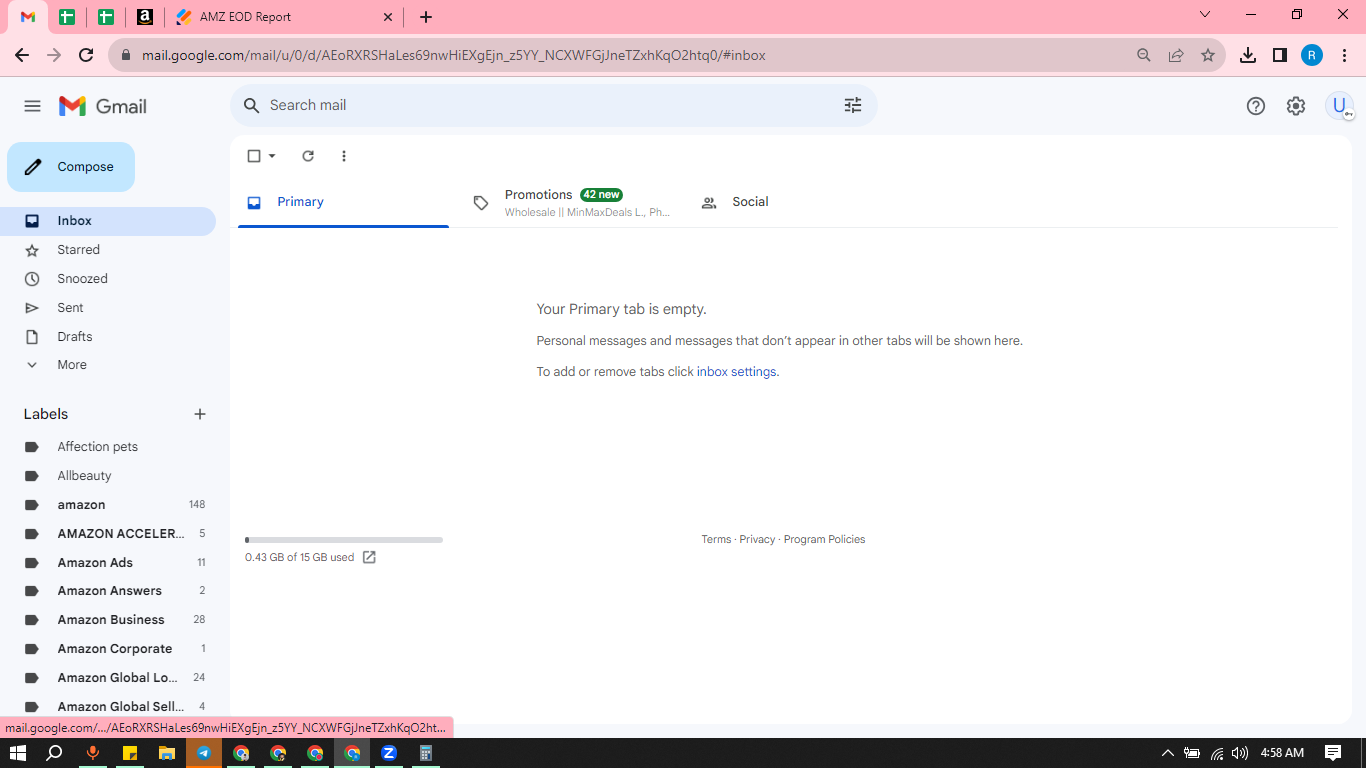
Task: Expand the select options dropdown arrow
Action: [272, 156]
